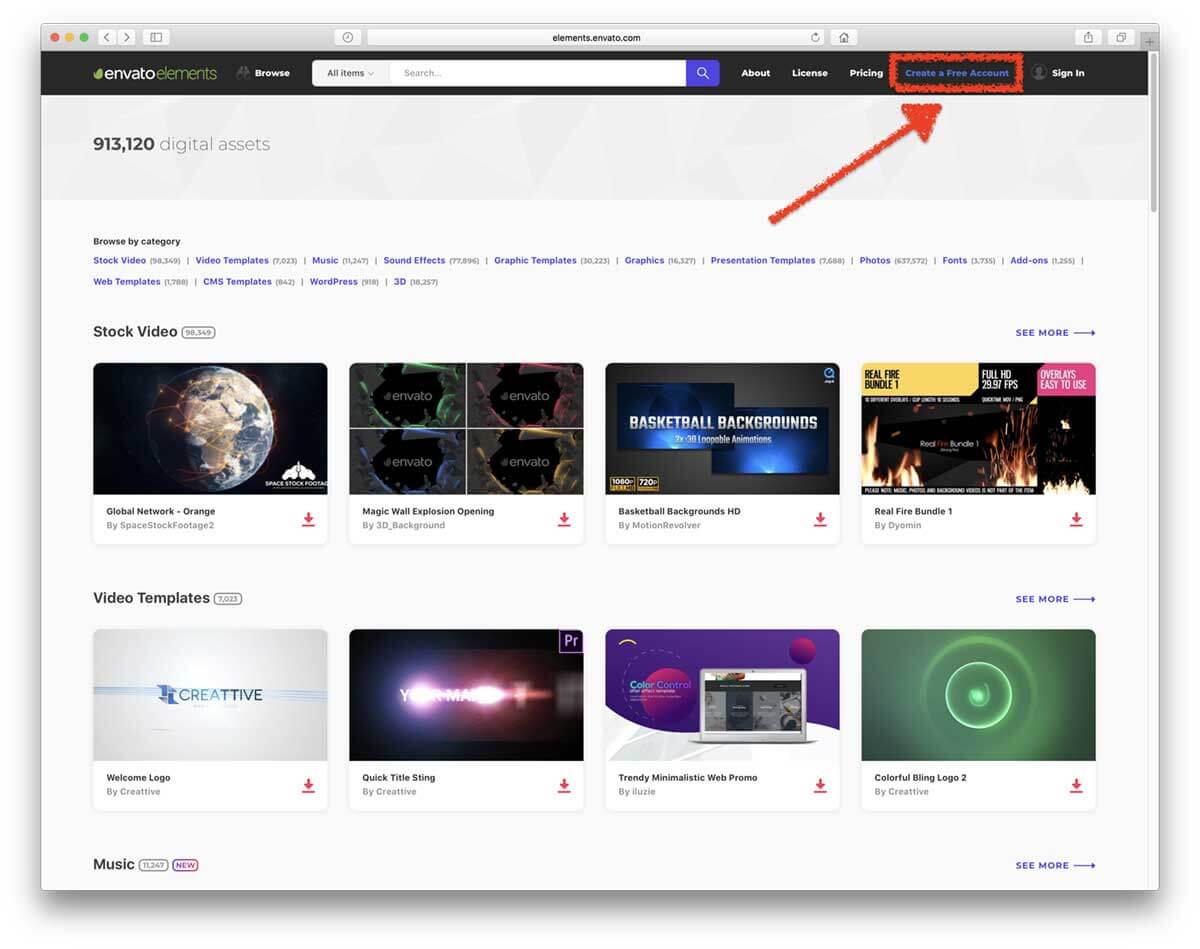Click the history clock icon beside address bar
This screenshot has width=1200, height=949.
pyautogui.click(x=347, y=37)
